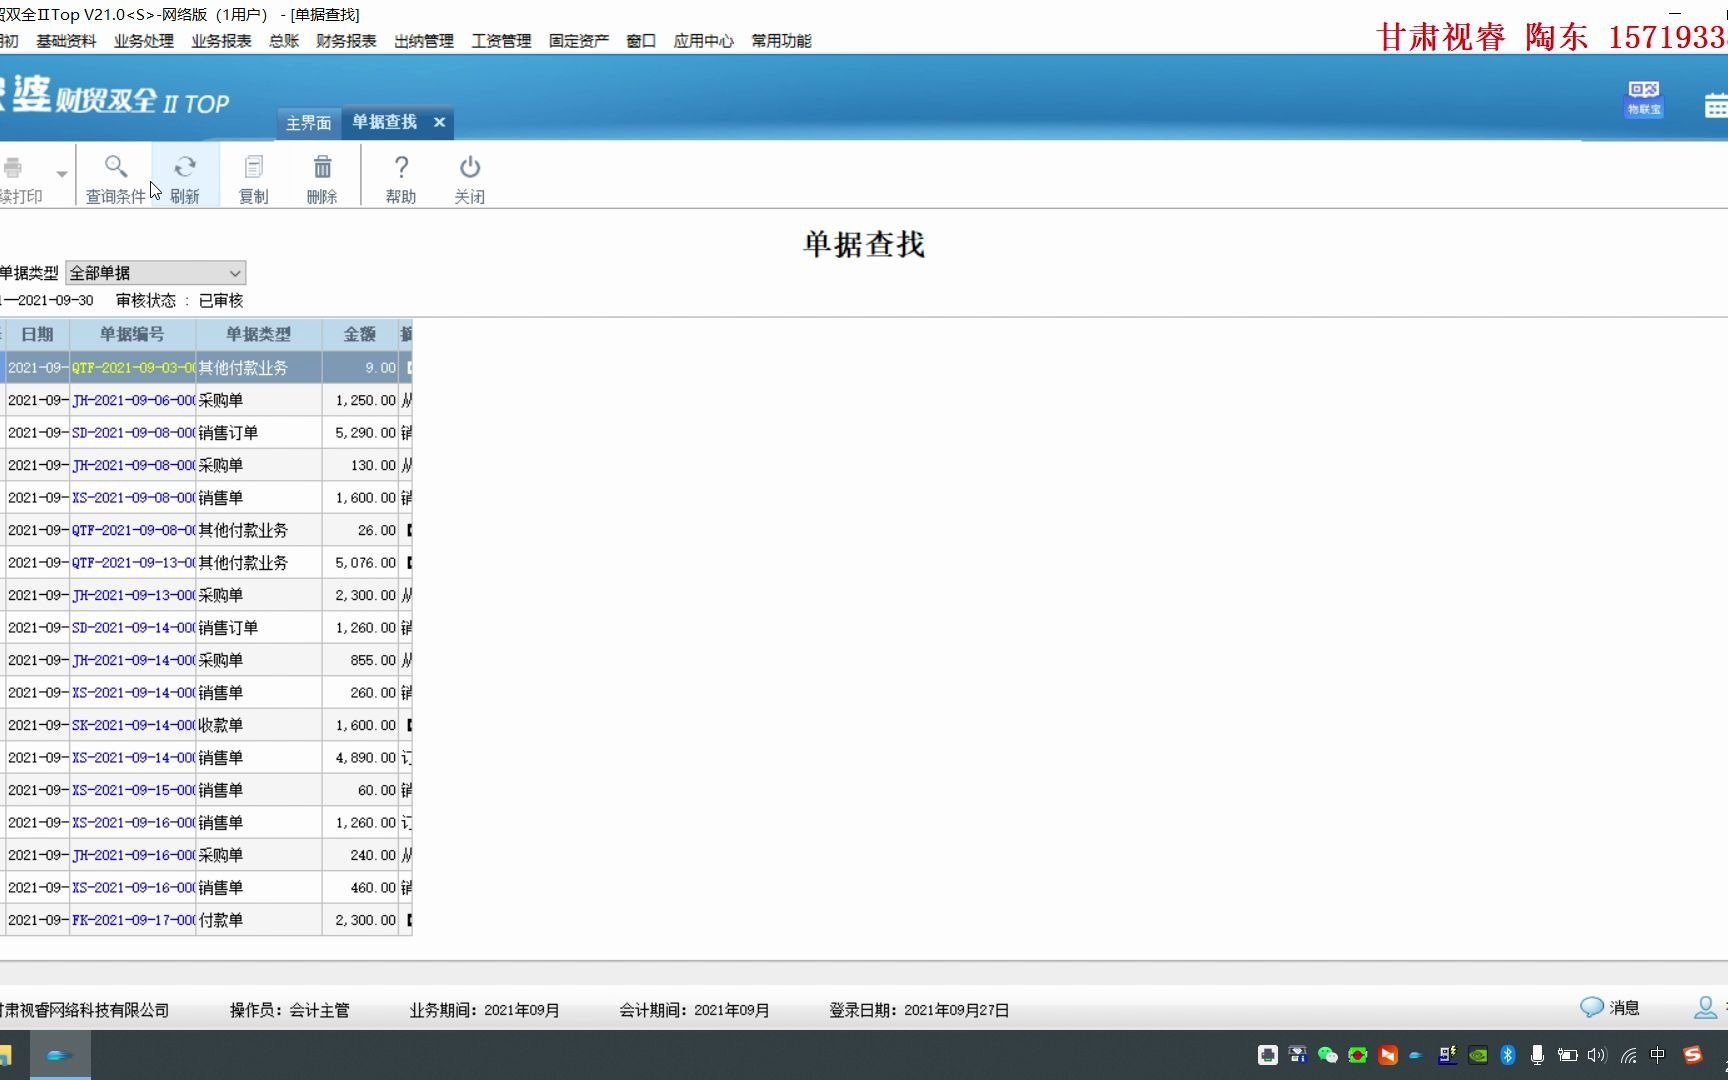Sort by the 单据编号 column header
The width and height of the screenshot is (1728, 1080).
(132, 334)
